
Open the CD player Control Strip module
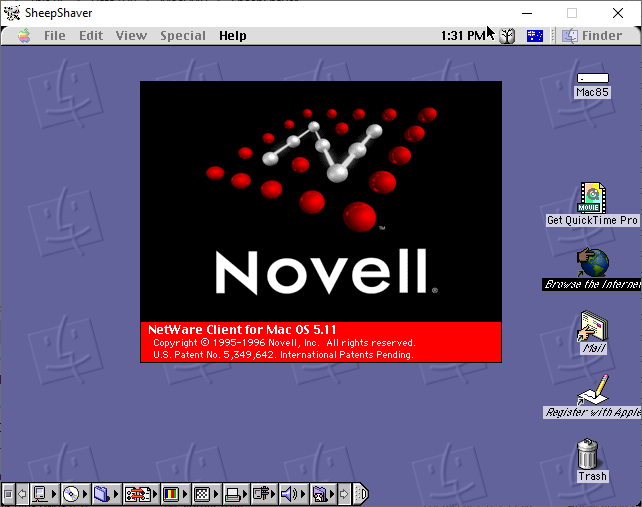(75, 494)
